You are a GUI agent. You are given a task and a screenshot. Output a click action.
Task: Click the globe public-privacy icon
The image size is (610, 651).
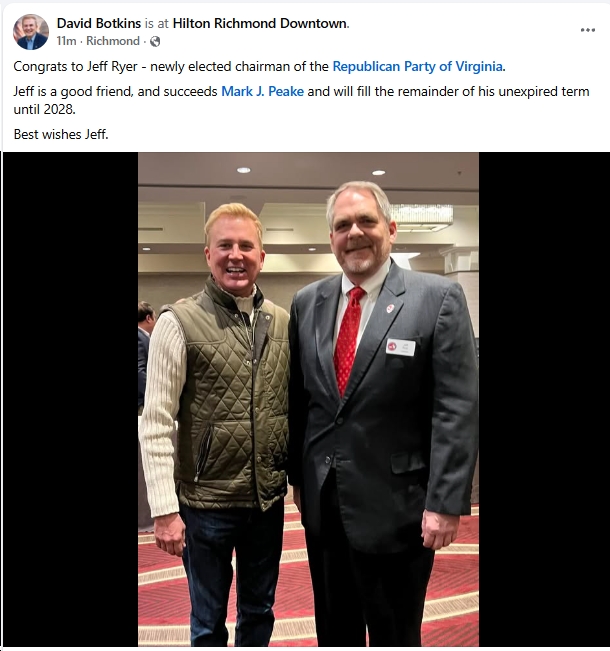[155, 42]
